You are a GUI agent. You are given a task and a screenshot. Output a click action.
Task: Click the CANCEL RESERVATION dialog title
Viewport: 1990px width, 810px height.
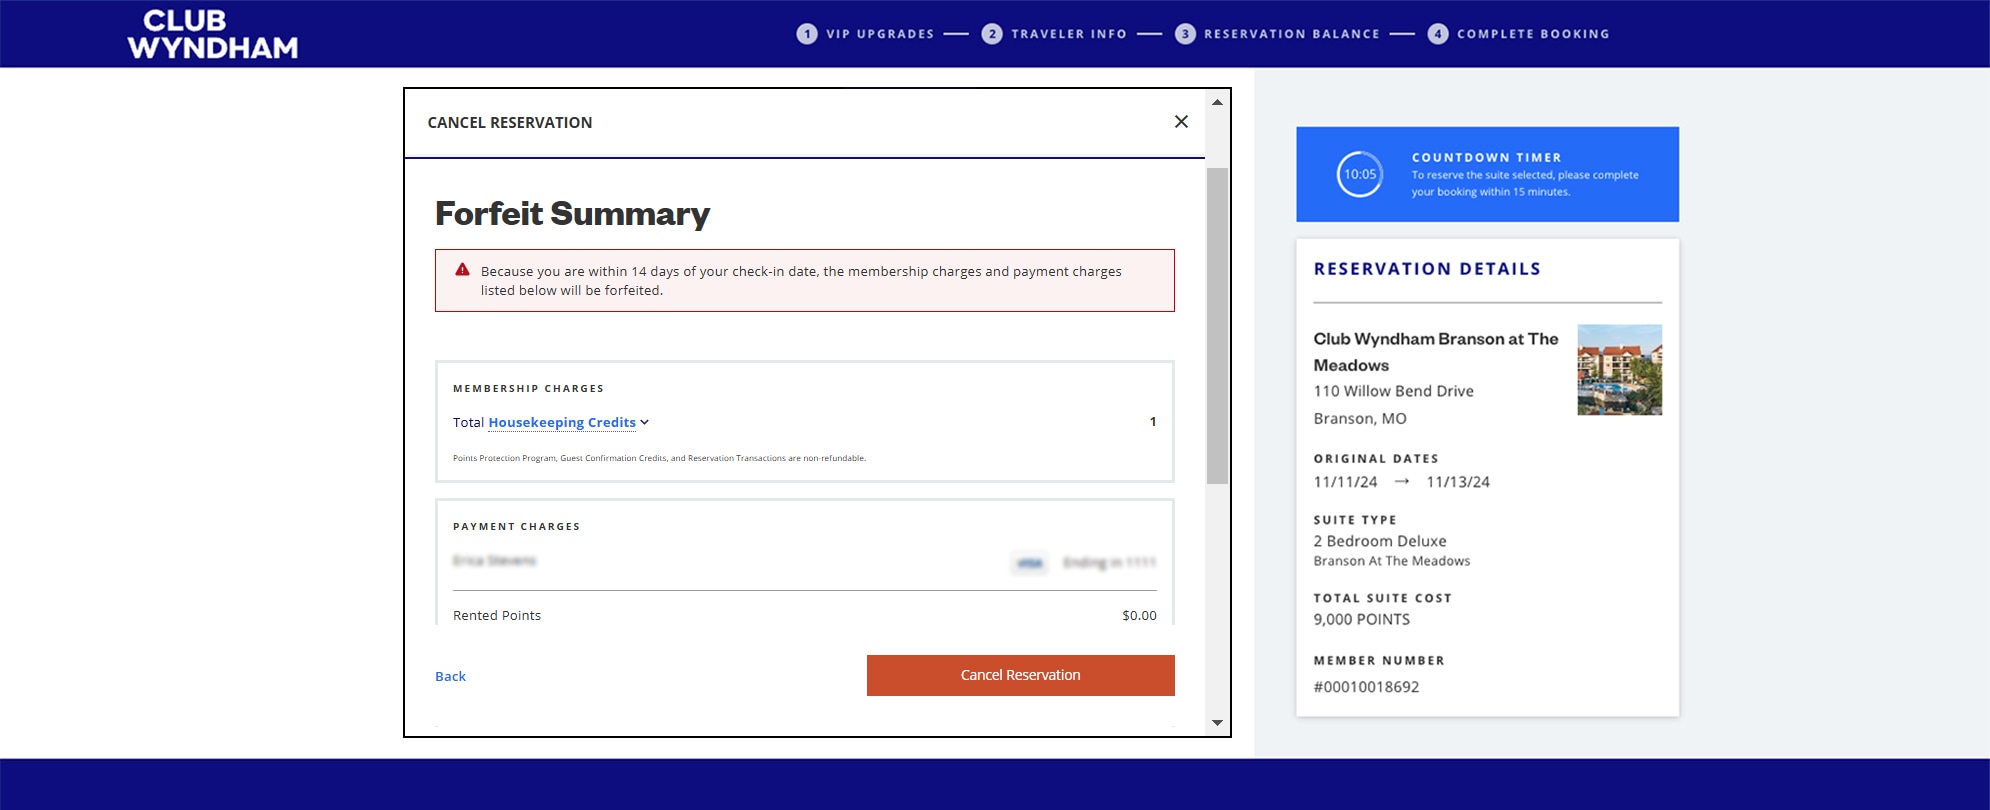pyautogui.click(x=510, y=122)
